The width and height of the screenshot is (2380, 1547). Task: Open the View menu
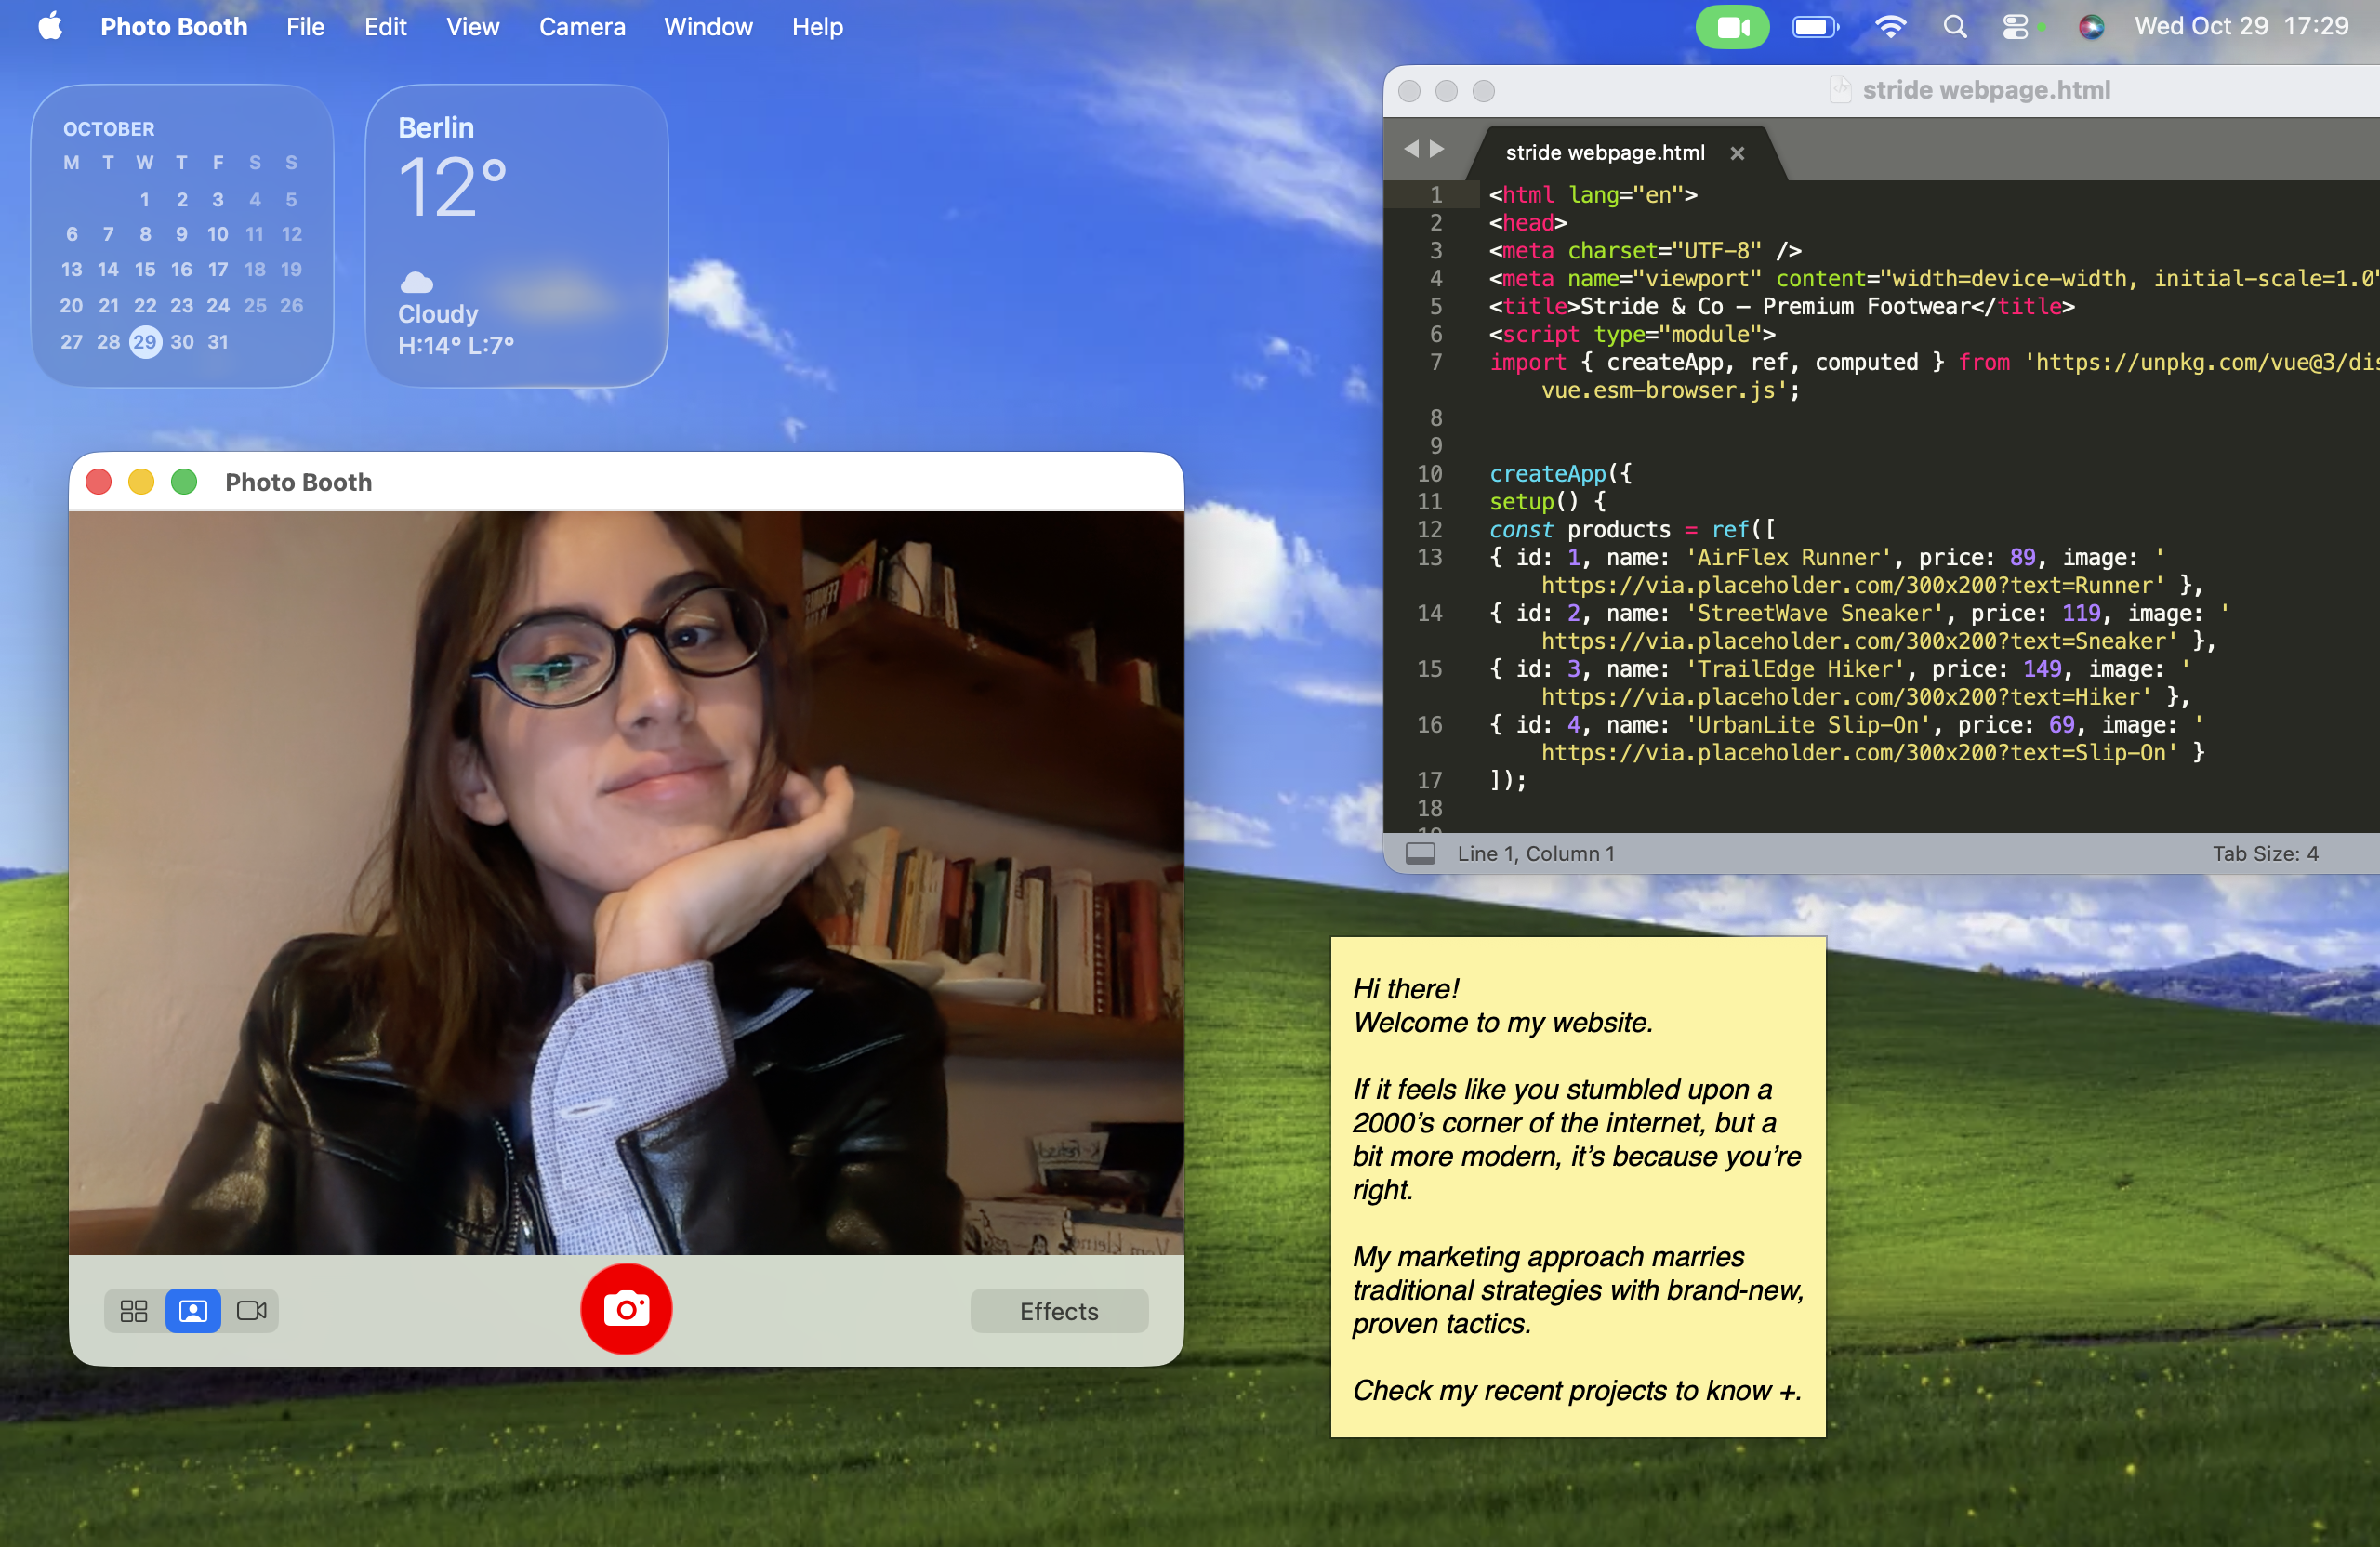[x=472, y=27]
